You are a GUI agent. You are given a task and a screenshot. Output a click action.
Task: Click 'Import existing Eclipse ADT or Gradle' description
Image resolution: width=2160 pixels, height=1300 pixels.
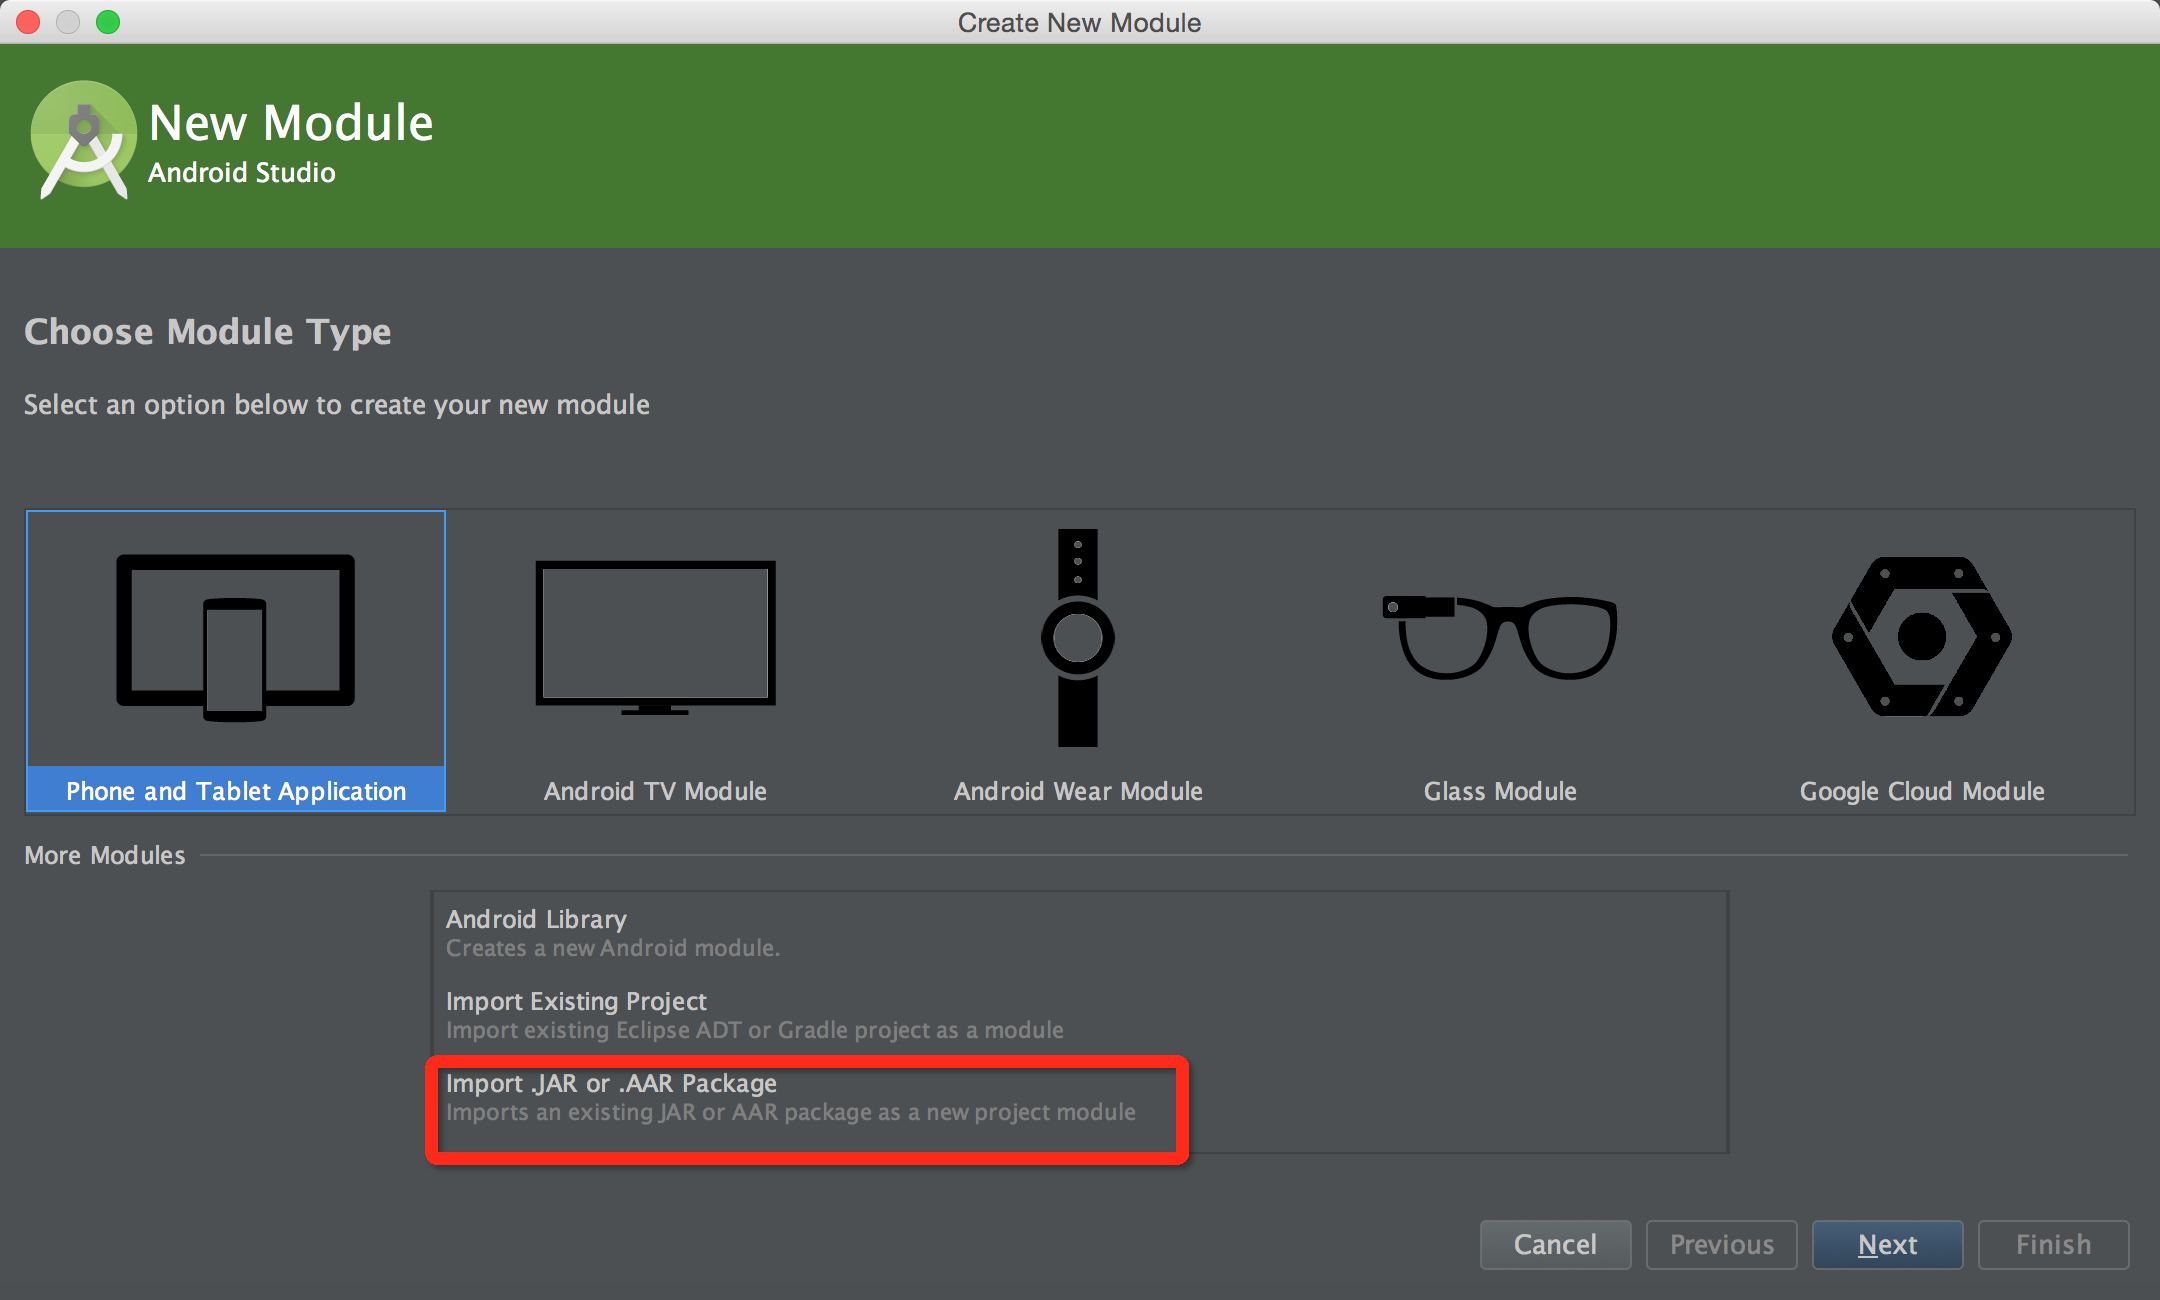(x=755, y=1030)
